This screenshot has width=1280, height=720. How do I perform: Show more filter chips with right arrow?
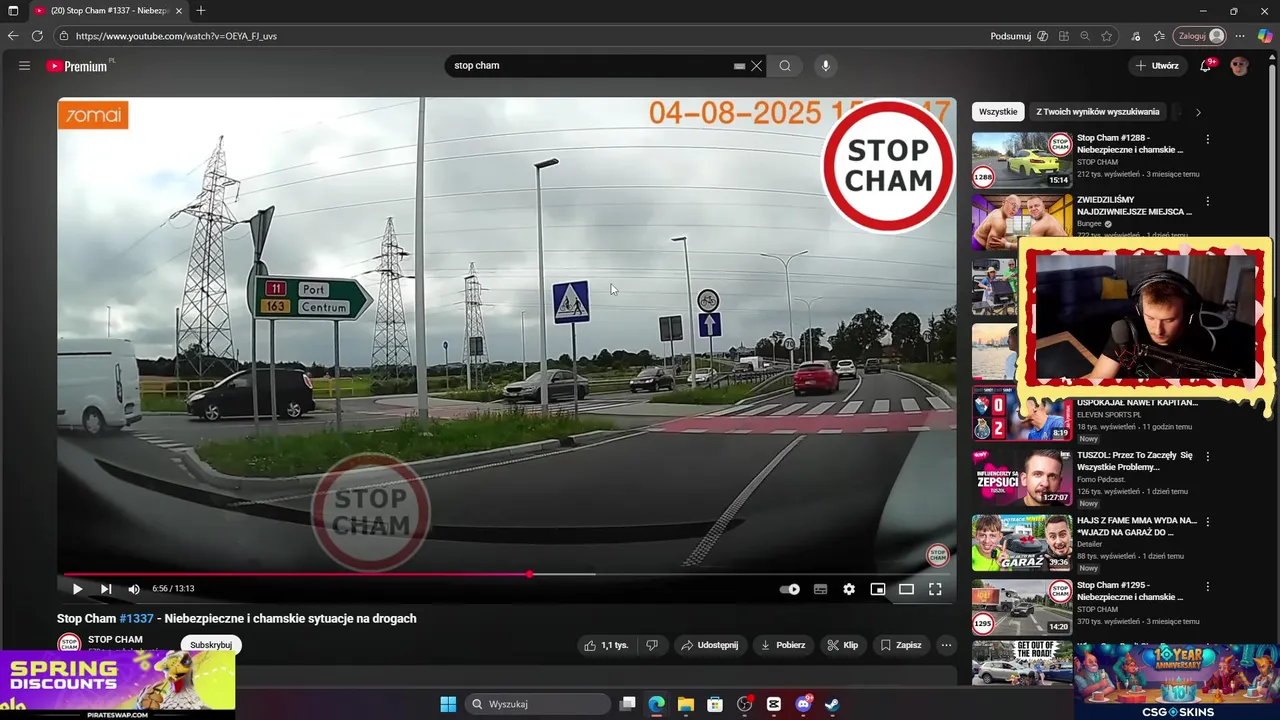pos(1198,112)
